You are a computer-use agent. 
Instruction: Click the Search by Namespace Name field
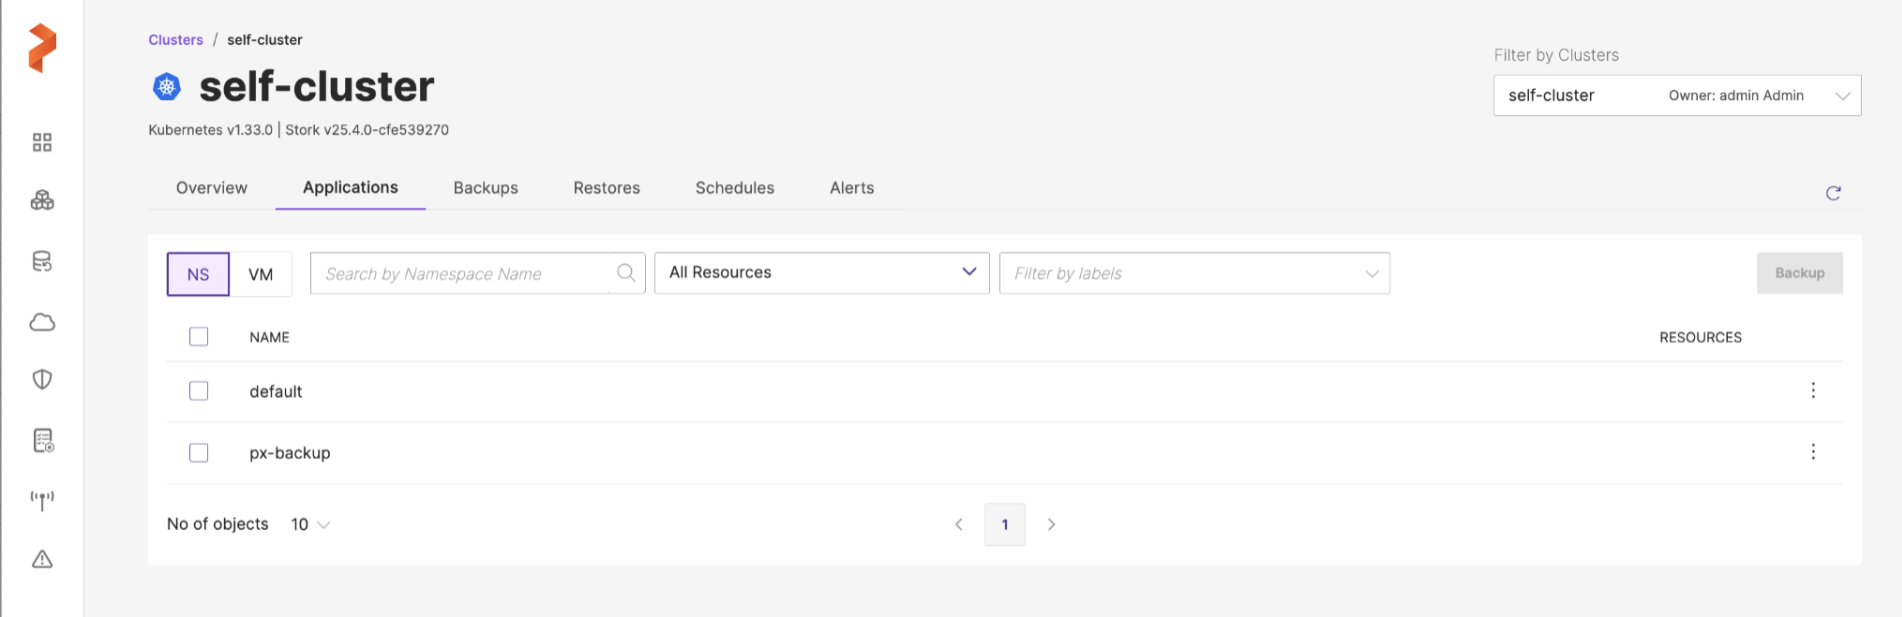coord(460,274)
